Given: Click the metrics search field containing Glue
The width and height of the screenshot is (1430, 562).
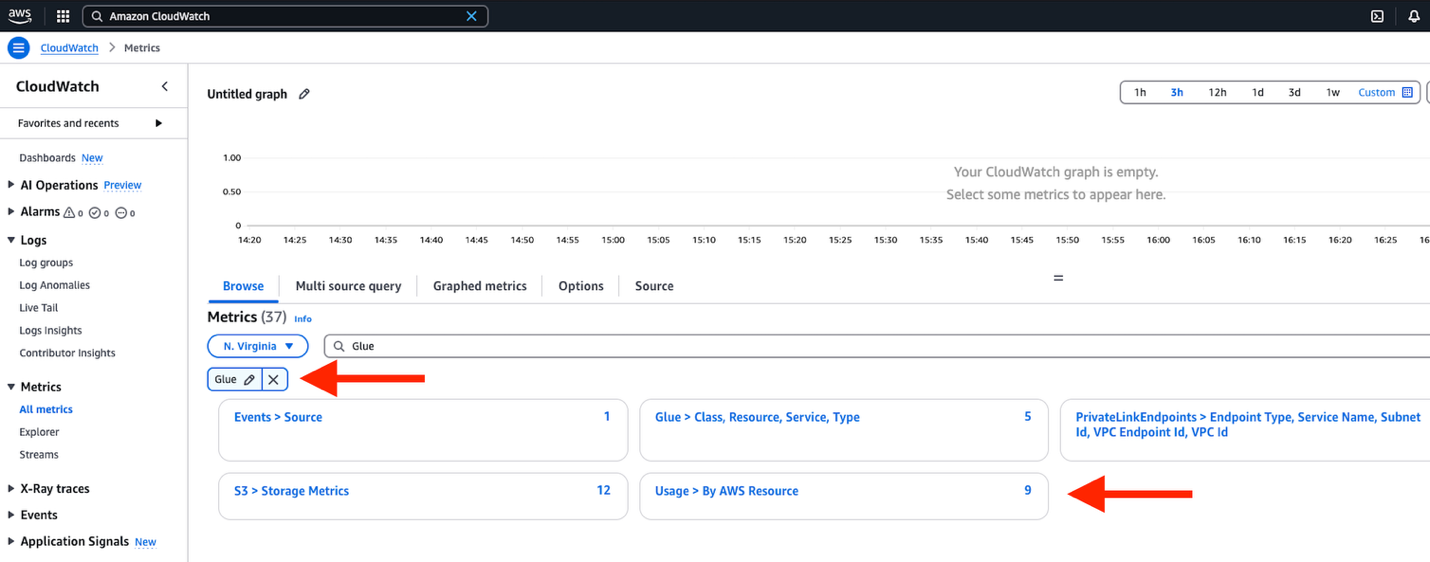Looking at the screenshot, I should (878, 346).
